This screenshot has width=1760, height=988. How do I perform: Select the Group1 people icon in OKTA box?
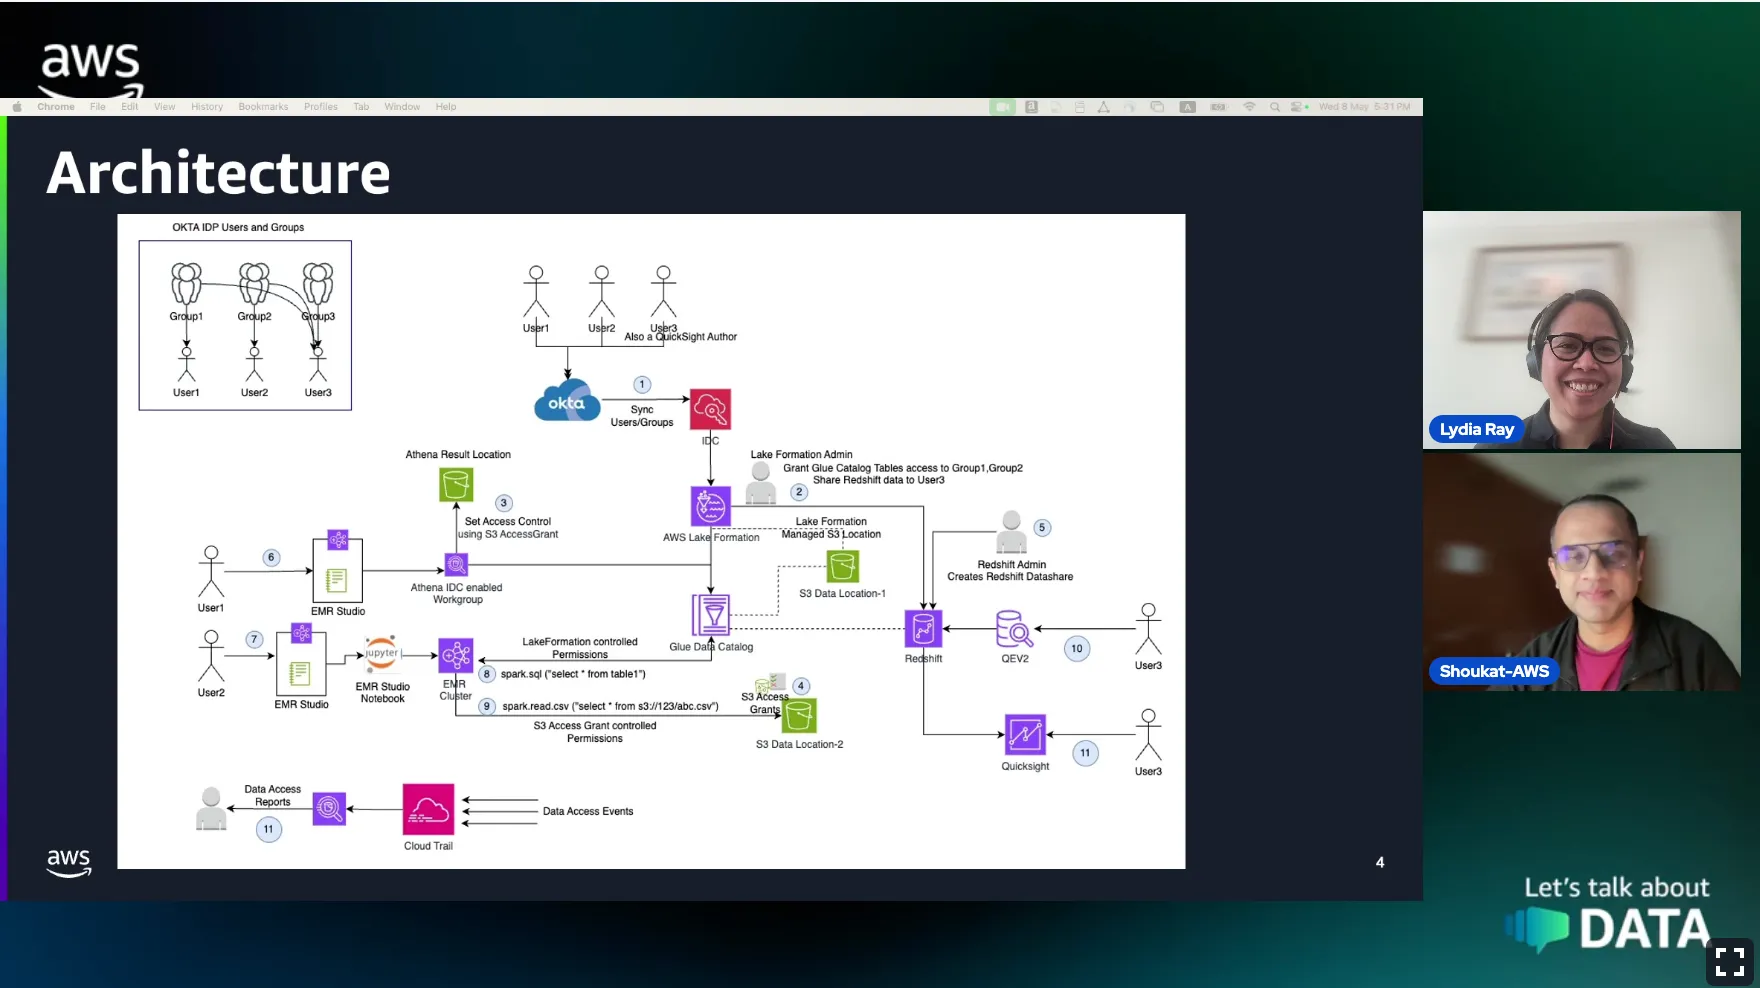[x=186, y=284]
